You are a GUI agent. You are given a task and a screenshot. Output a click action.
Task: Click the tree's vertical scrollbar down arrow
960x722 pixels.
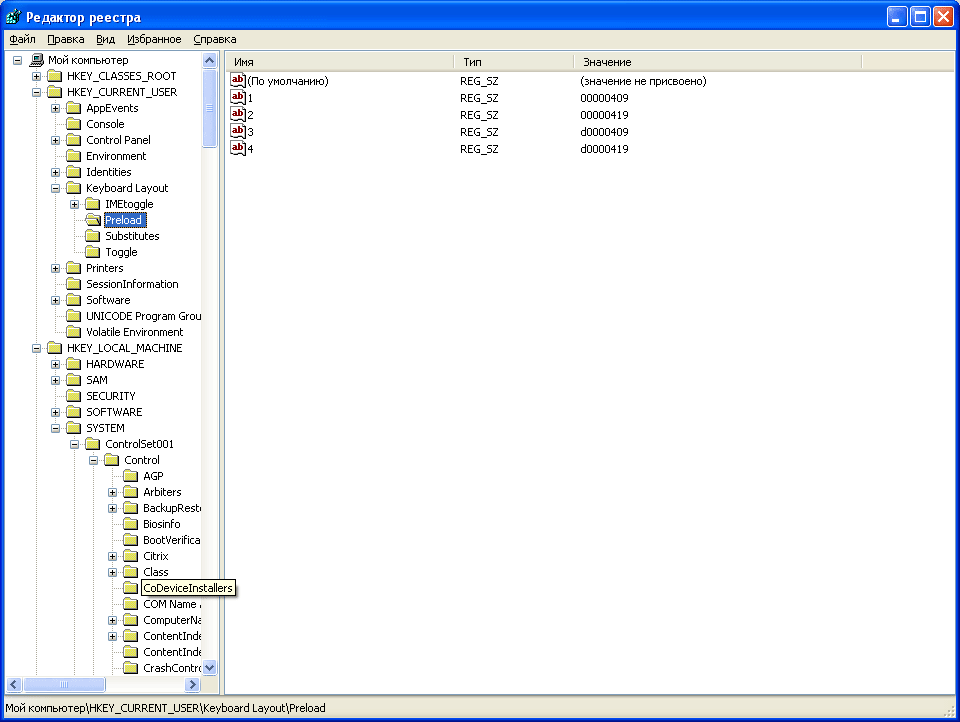pyautogui.click(x=210, y=667)
